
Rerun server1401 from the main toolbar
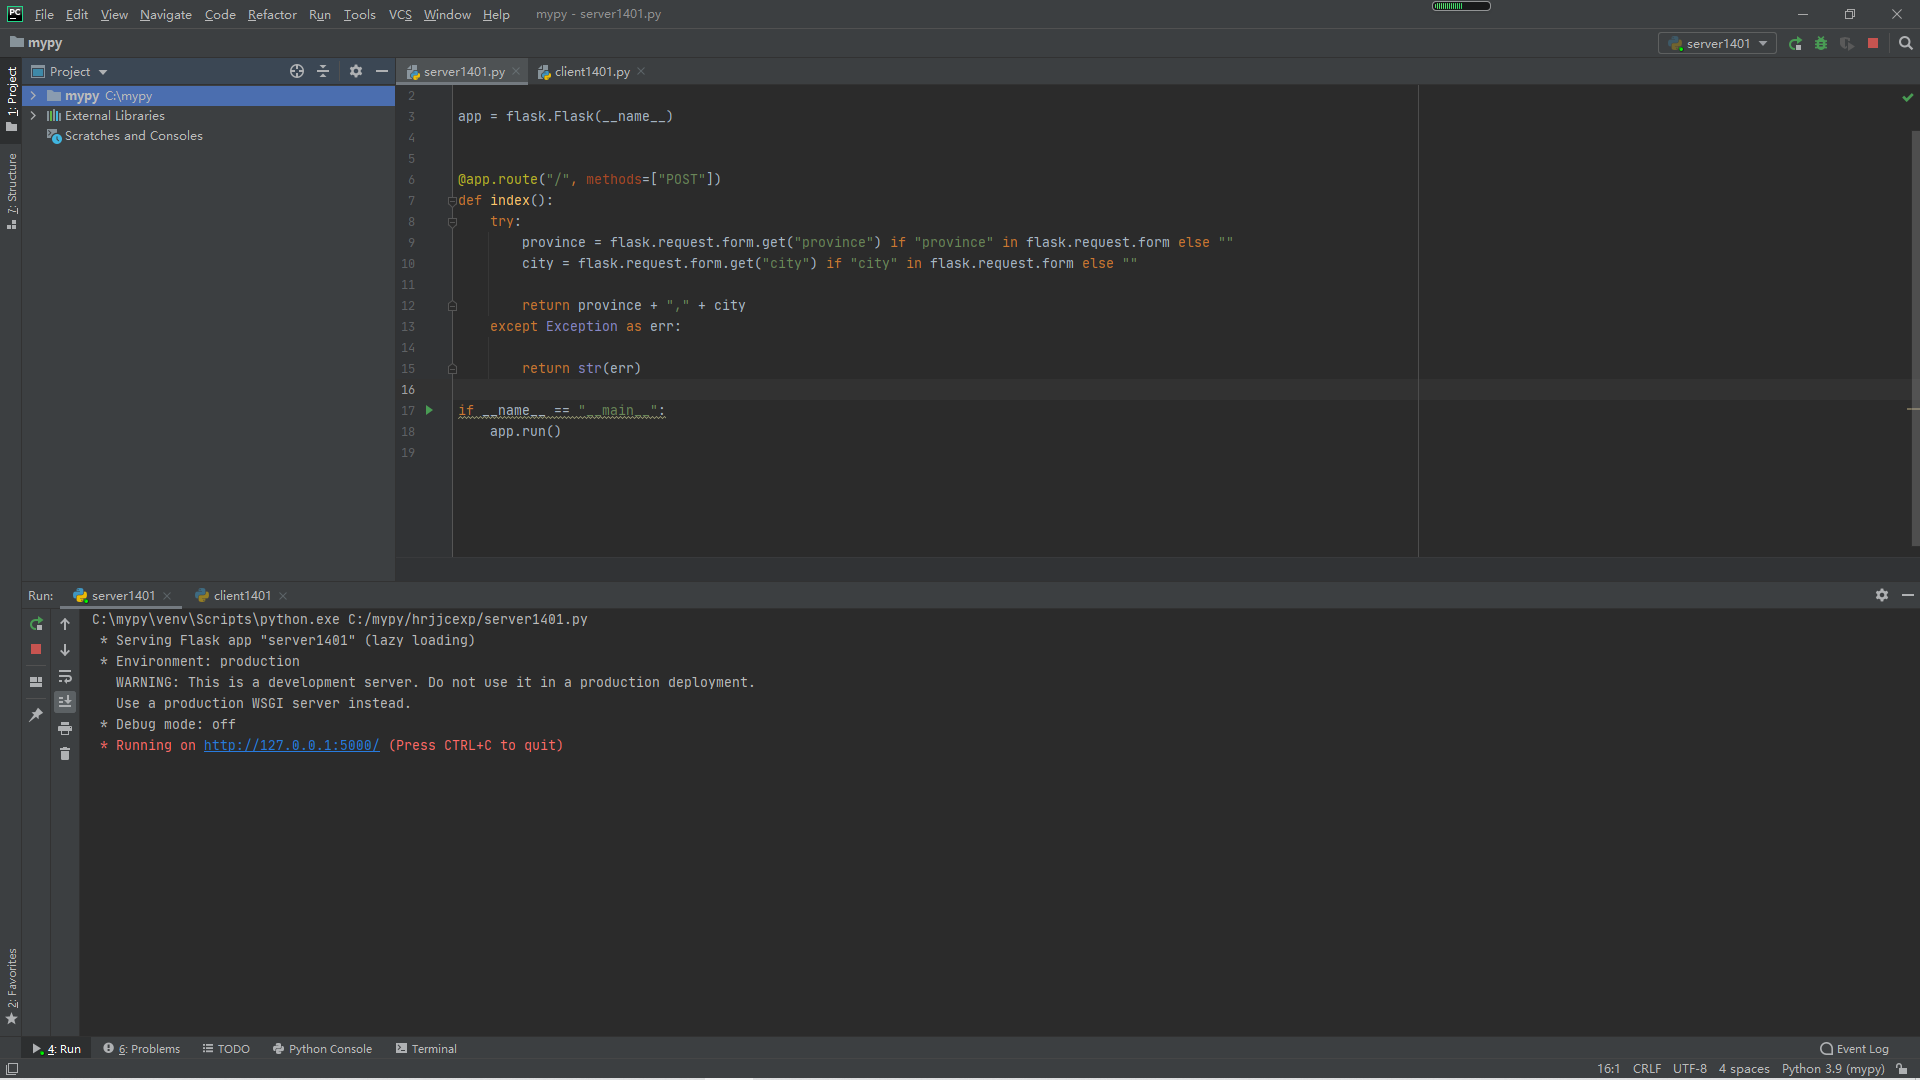pyautogui.click(x=1795, y=44)
